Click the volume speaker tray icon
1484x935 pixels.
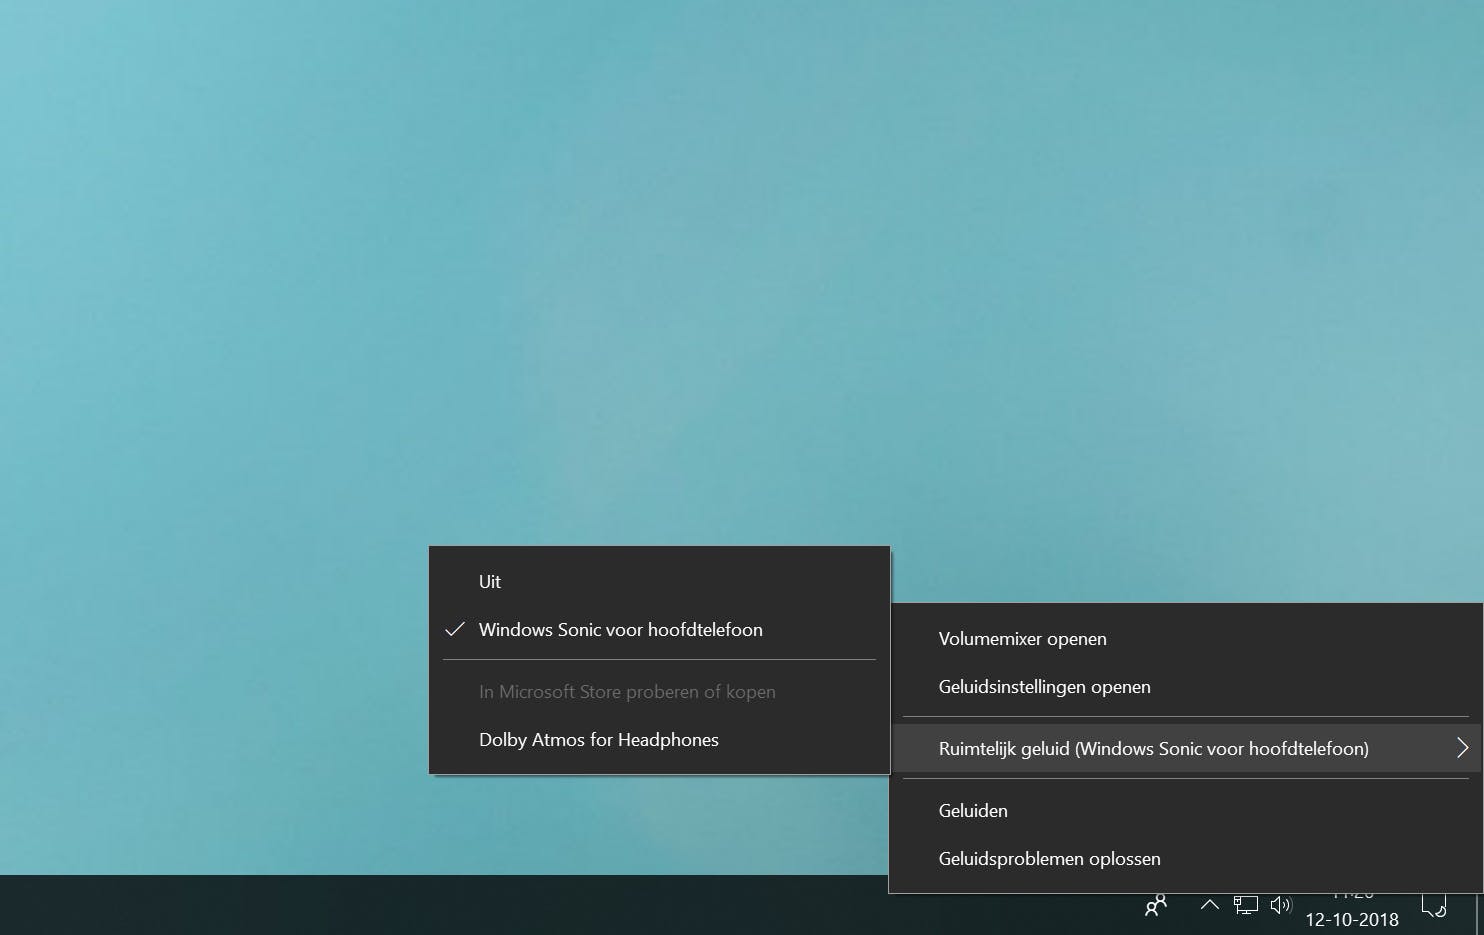1281,905
